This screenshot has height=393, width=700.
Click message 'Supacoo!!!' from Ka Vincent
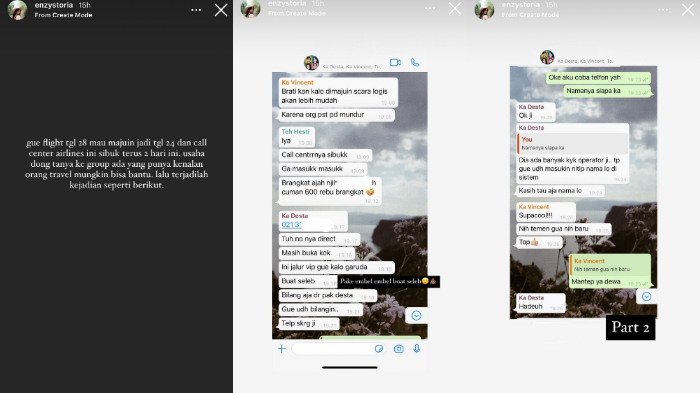point(546,212)
